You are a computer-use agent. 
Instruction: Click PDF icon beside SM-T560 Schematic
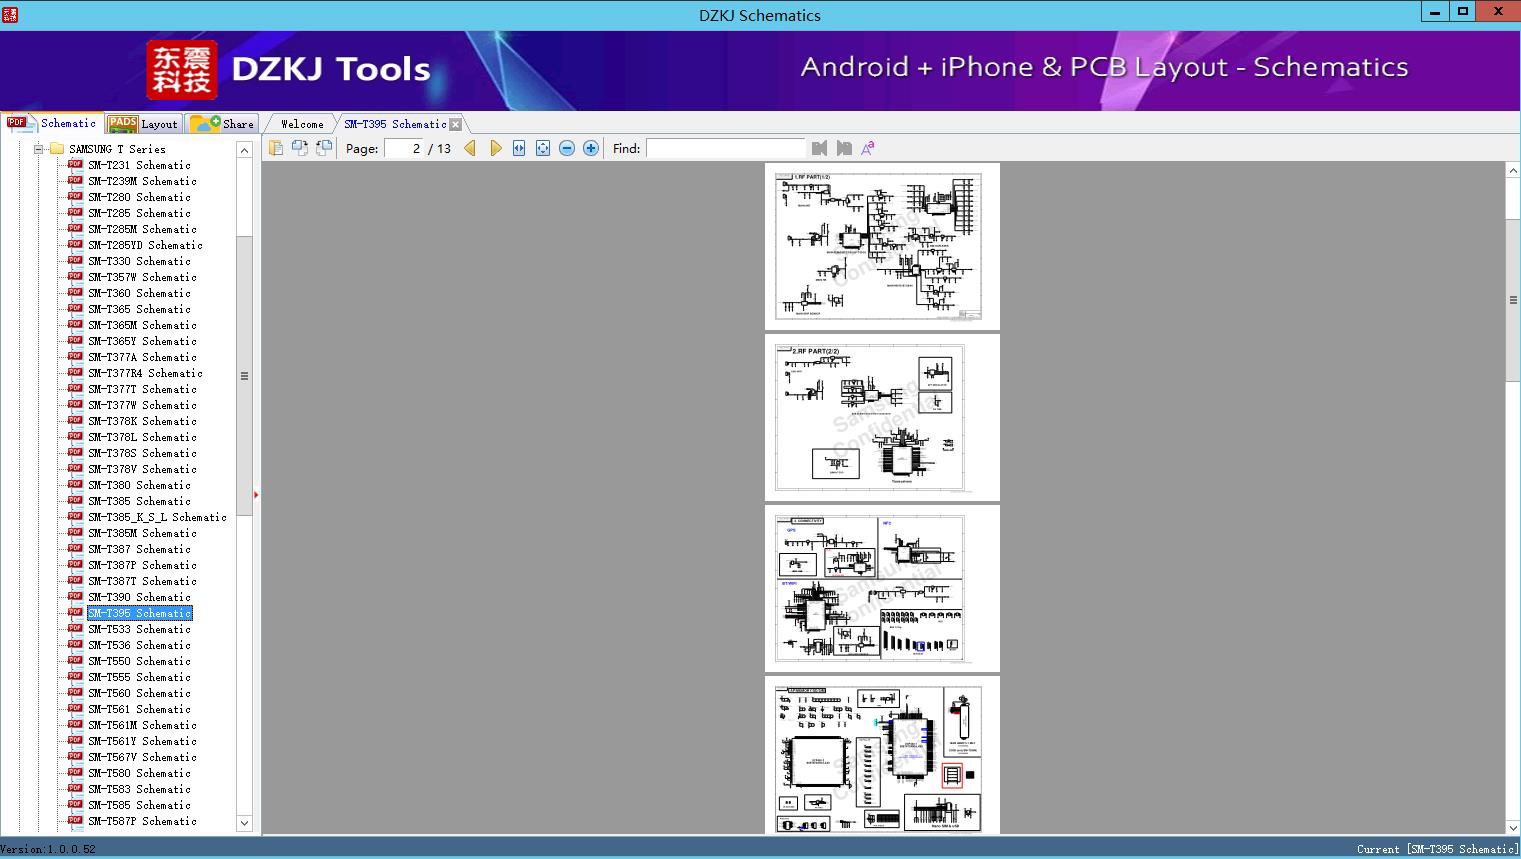75,692
